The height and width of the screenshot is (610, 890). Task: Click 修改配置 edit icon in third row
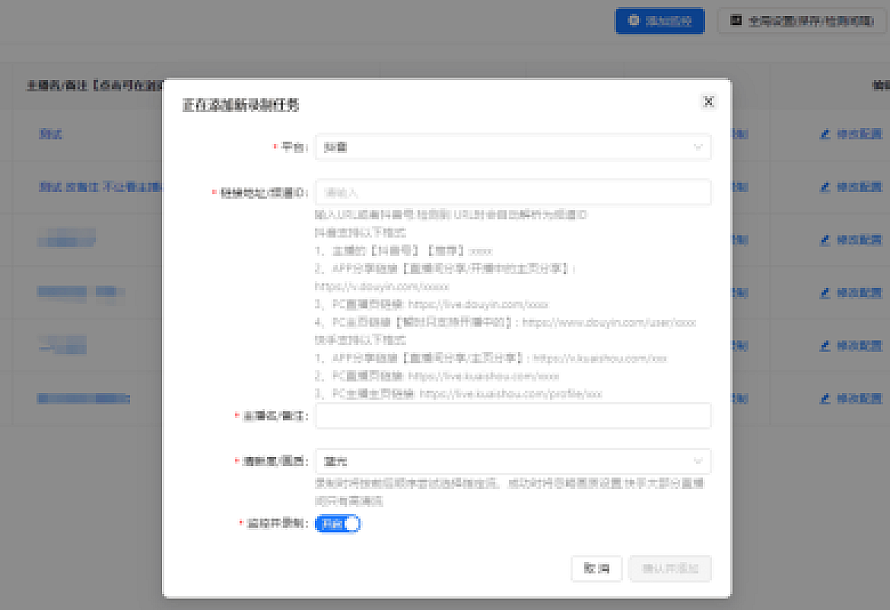coord(825,240)
